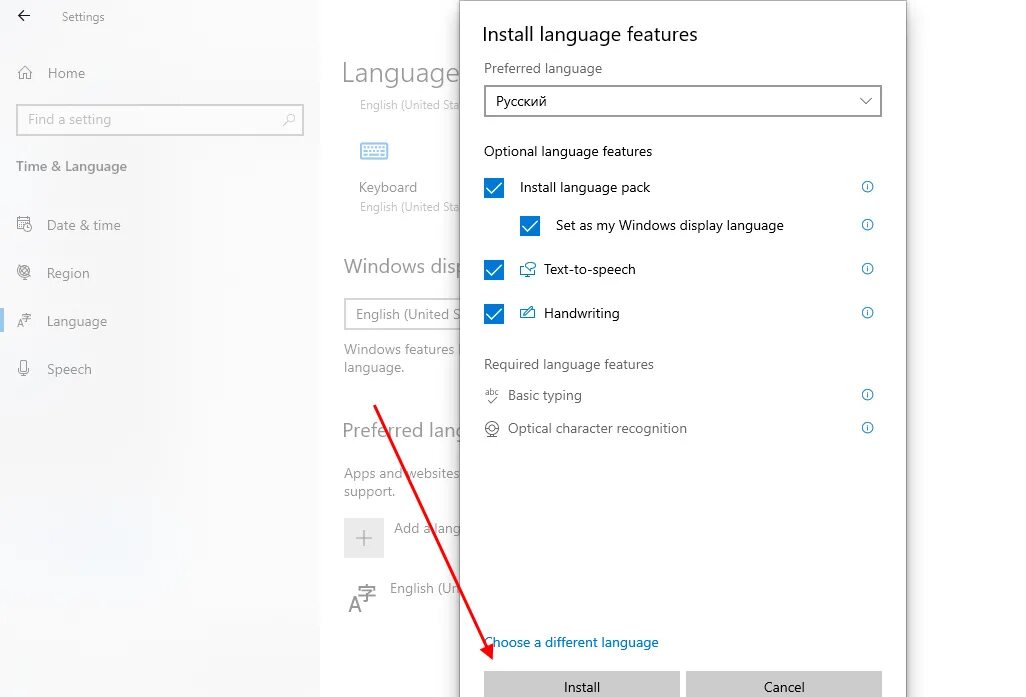Expand the dropdown chevron next to Русский
This screenshot has width=1026, height=697.
(x=866, y=101)
